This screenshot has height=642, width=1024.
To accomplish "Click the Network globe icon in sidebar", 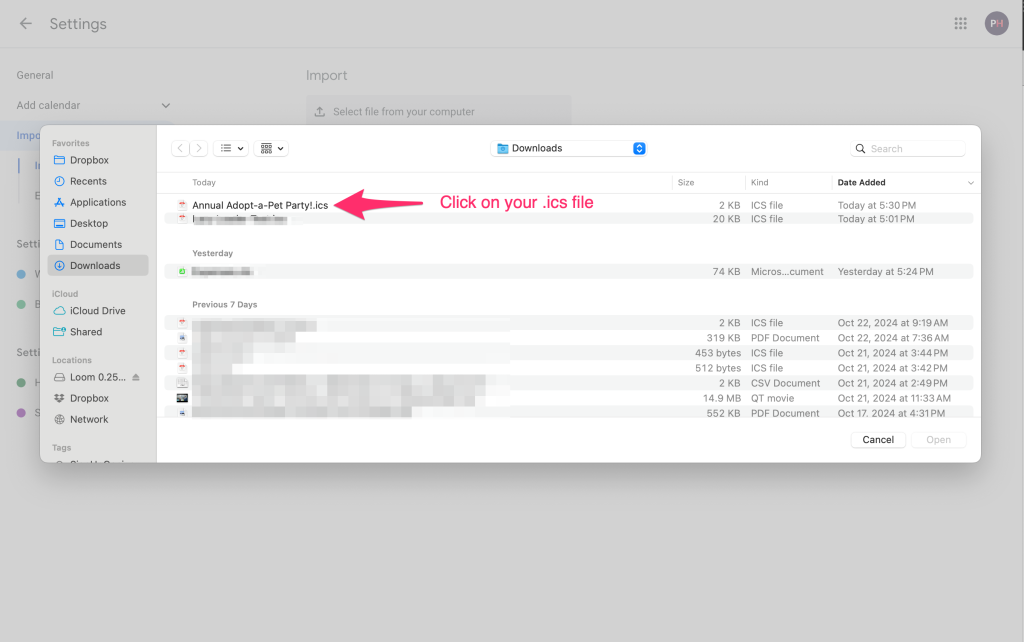I will (x=59, y=419).
